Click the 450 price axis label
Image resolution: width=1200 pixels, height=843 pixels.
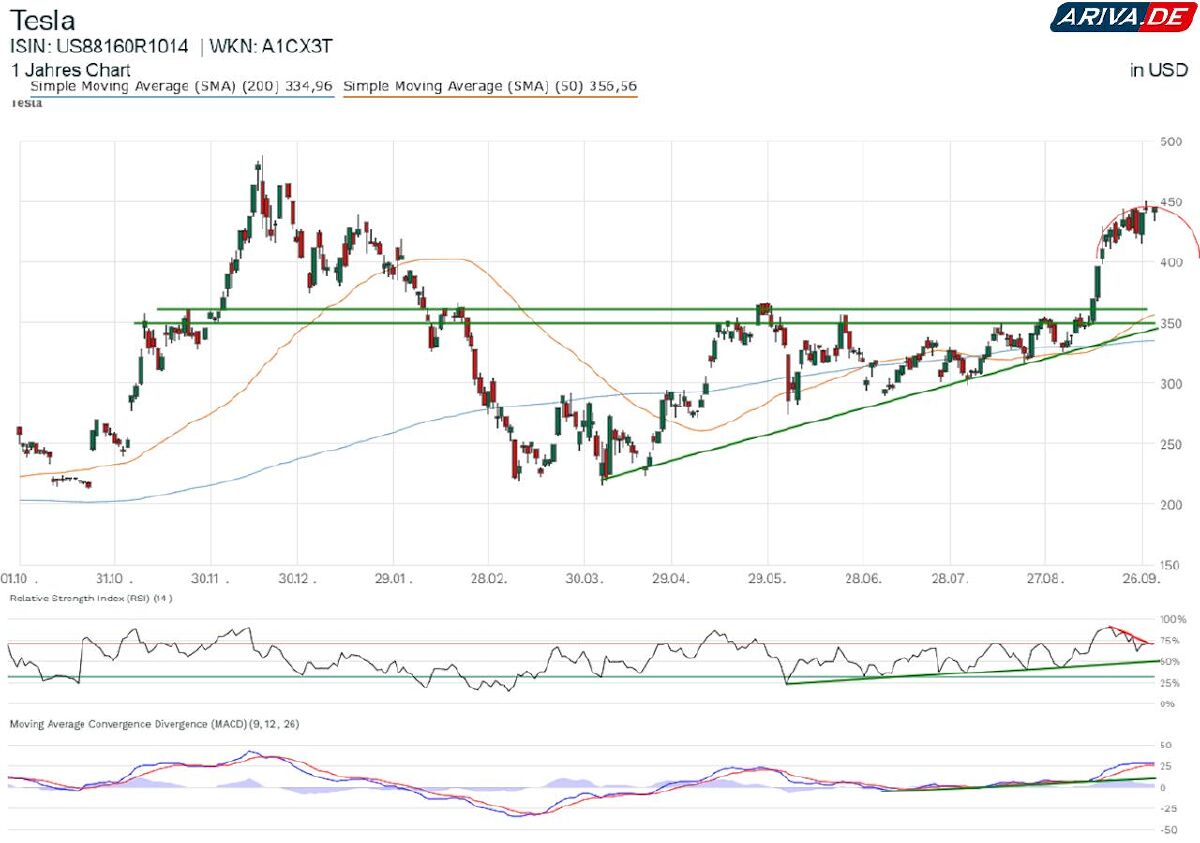pos(1169,203)
